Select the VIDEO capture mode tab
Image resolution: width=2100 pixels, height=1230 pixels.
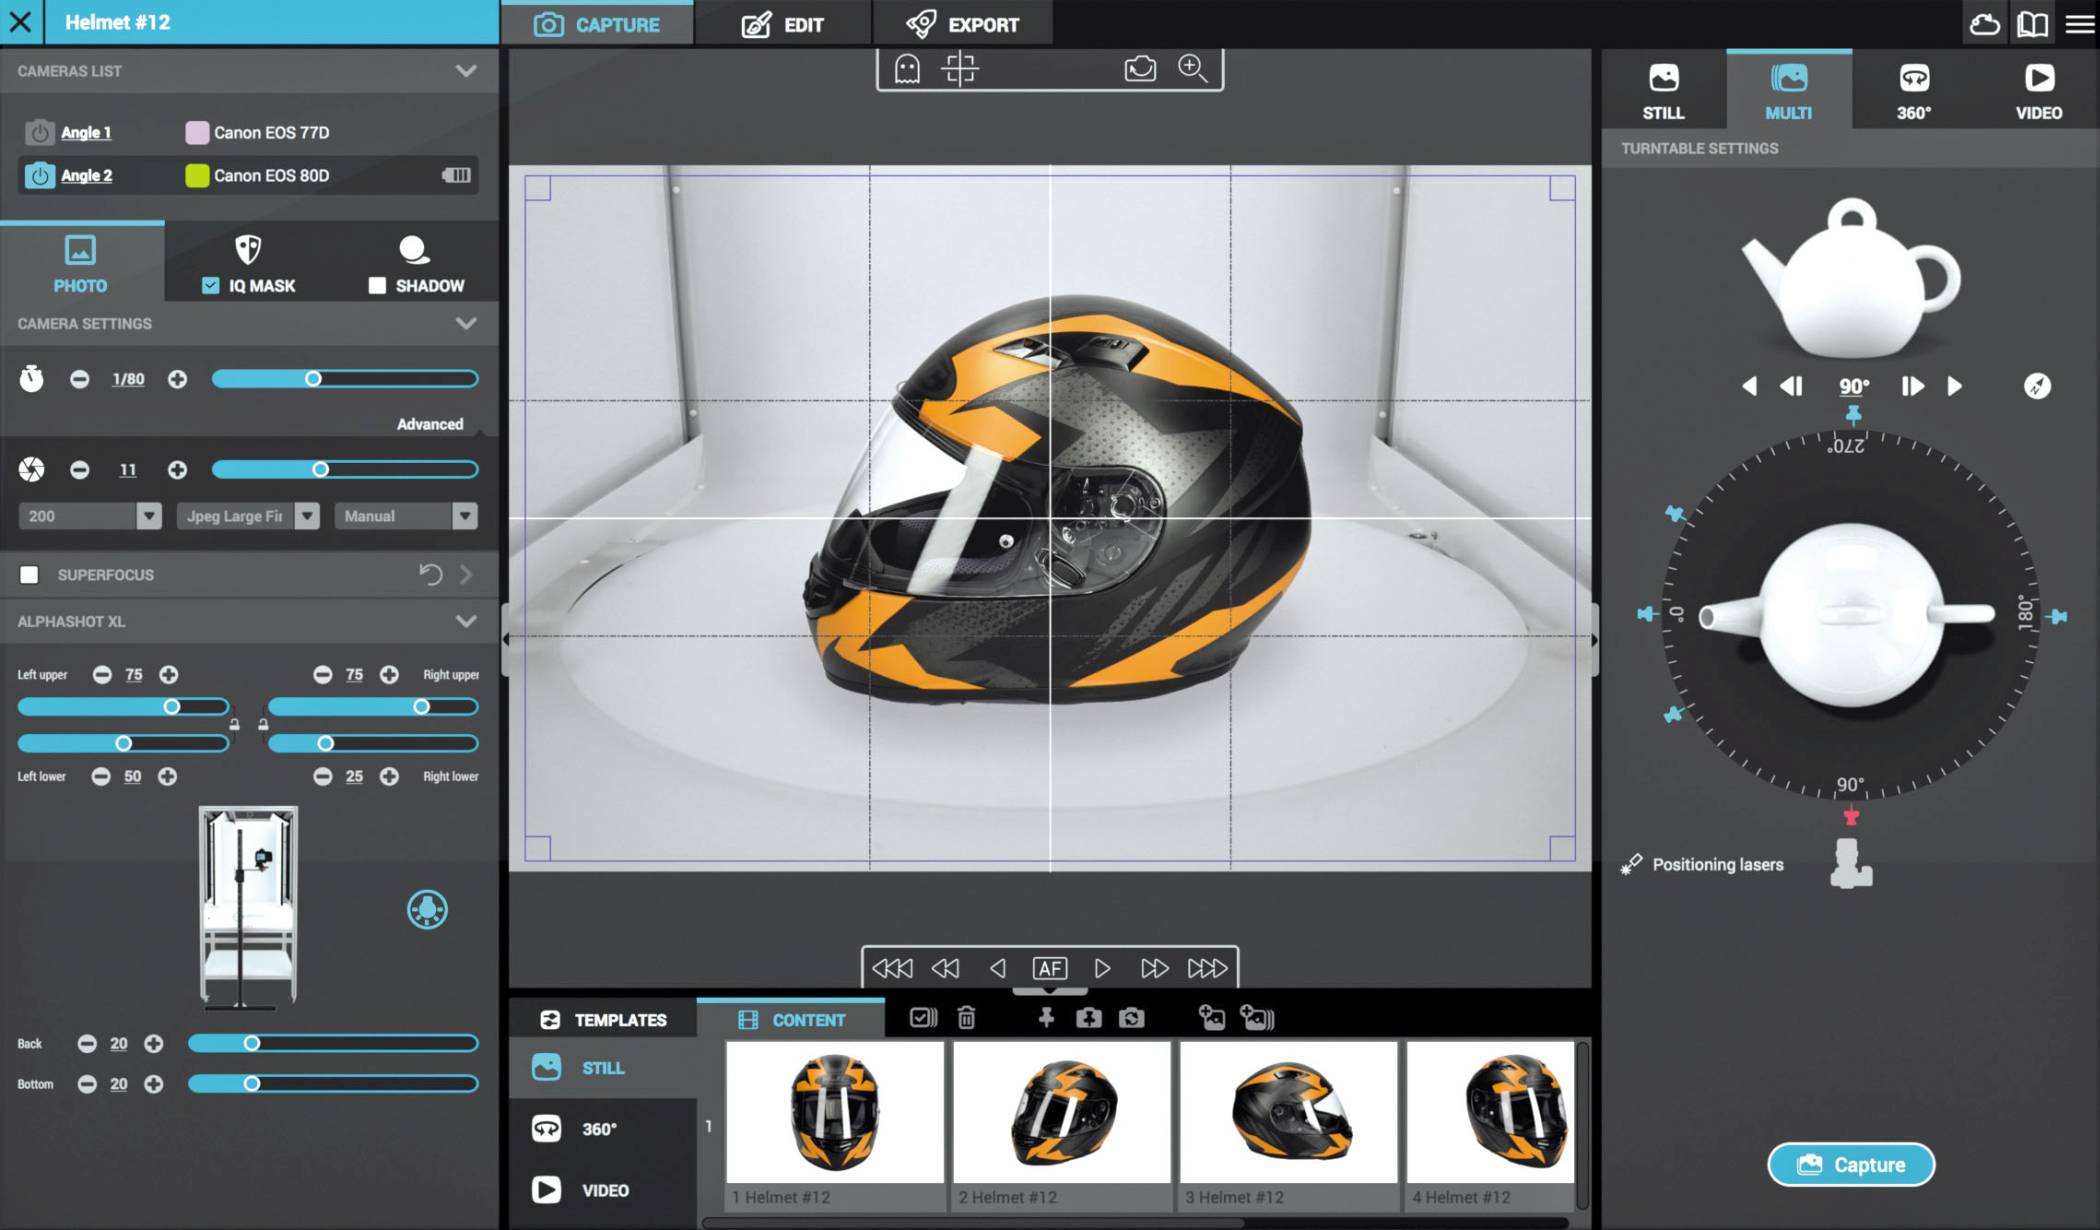point(2038,90)
